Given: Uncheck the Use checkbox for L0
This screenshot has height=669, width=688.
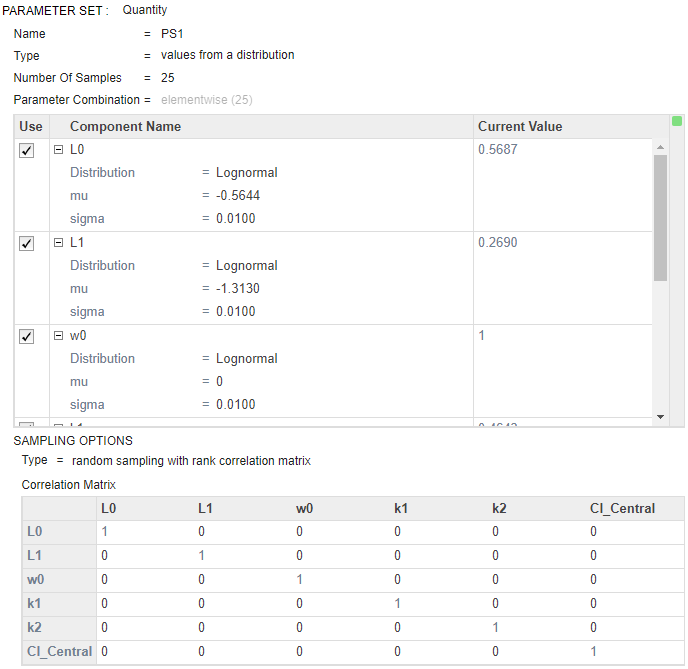Looking at the screenshot, I should [27, 150].
